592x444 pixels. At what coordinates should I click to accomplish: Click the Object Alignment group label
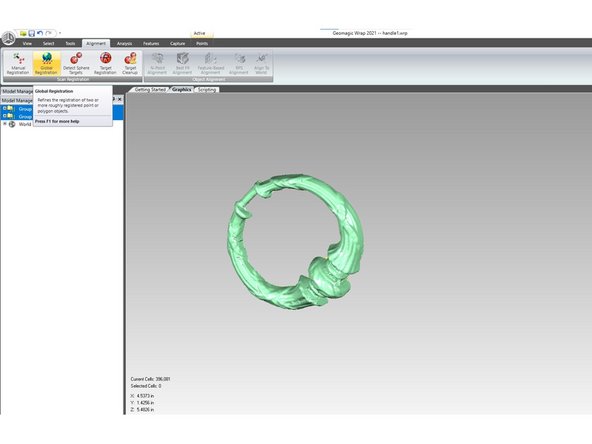click(209, 79)
